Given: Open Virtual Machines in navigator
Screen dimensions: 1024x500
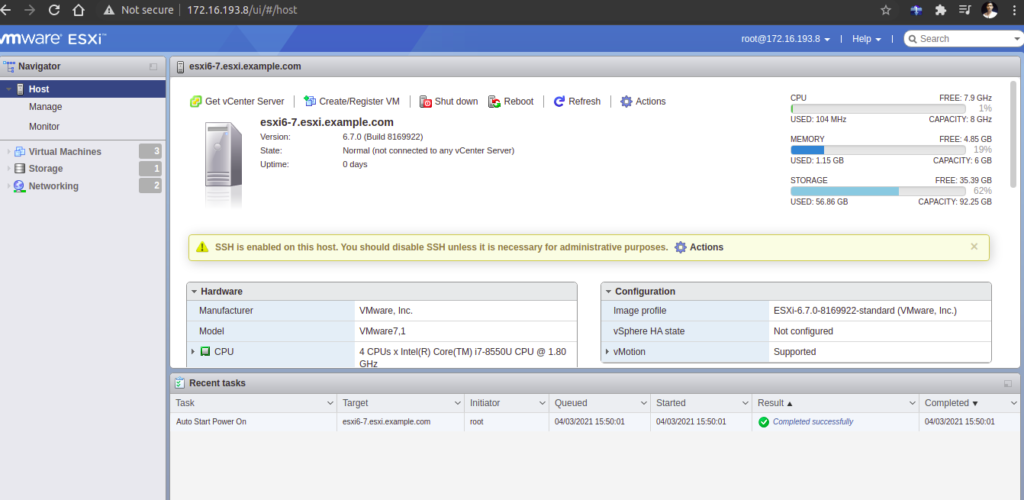Looking at the screenshot, I should [x=65, y=151].
